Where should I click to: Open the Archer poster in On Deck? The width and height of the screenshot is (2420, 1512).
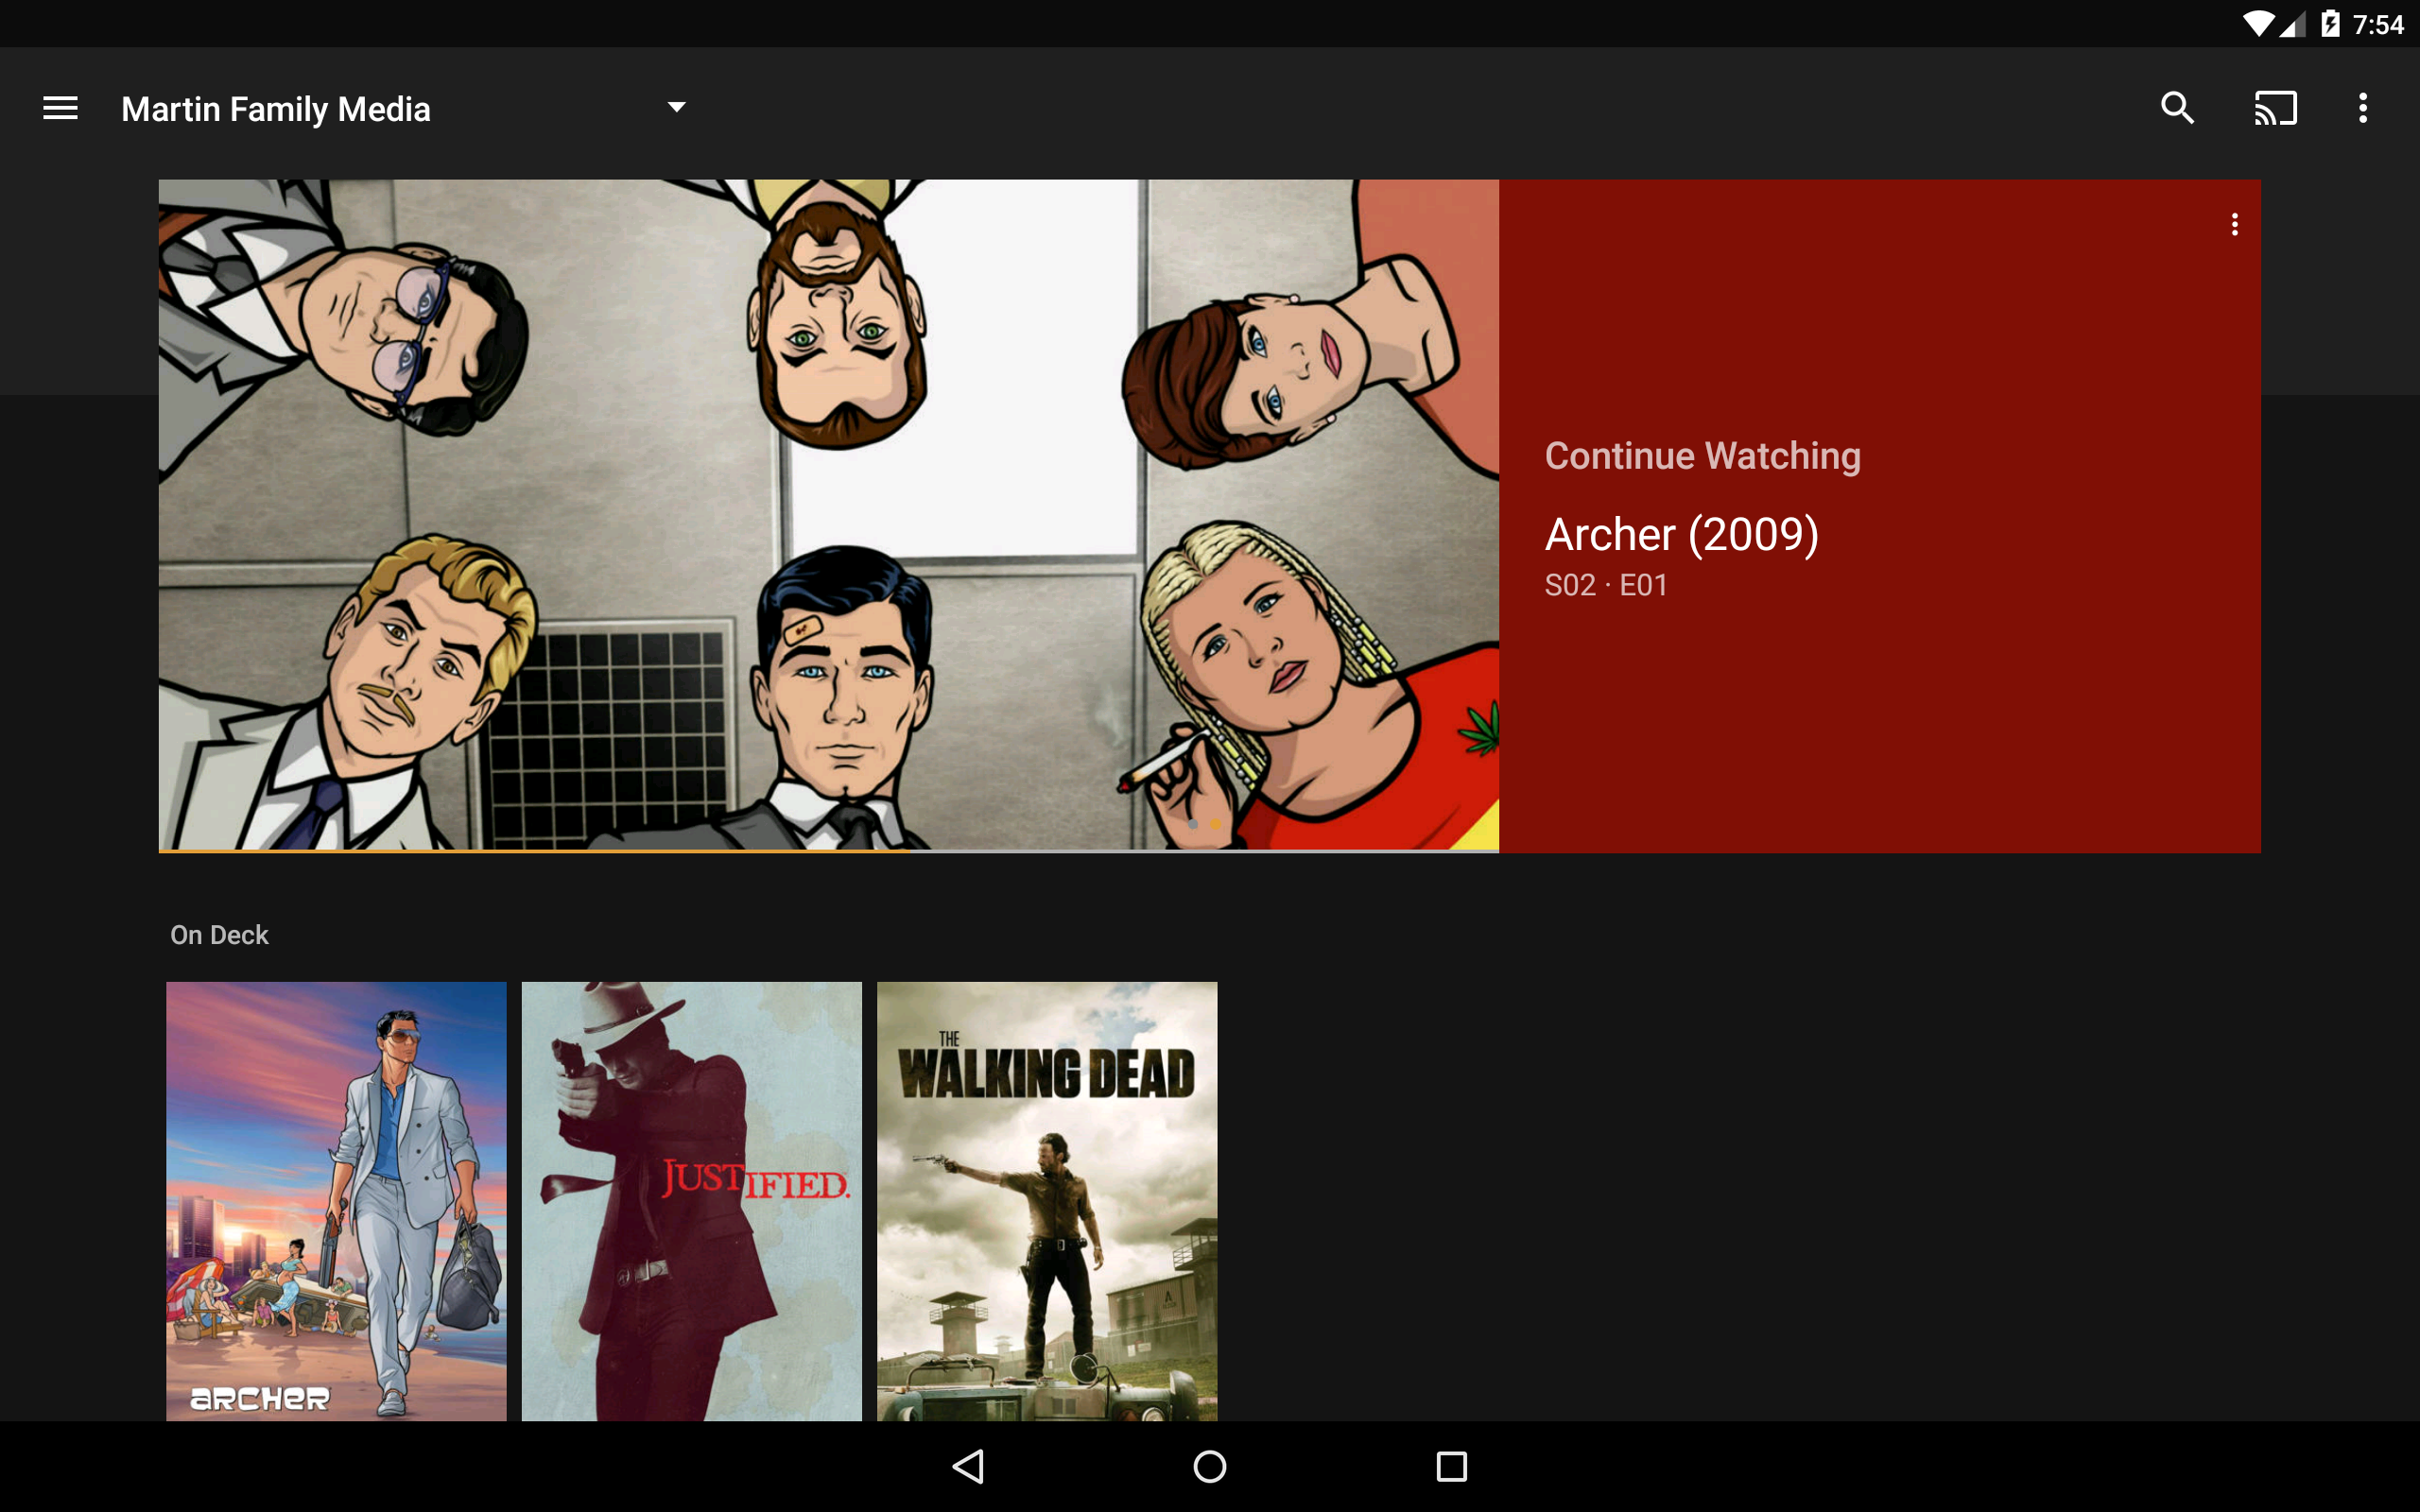336,1200
